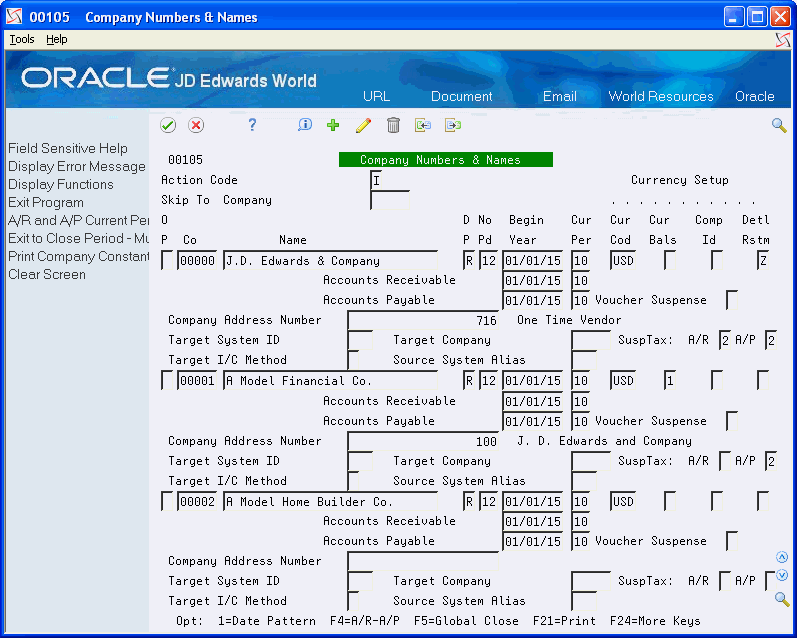This screenshot has height=638, width=797.
Task: Click the F5=Global Close function key text
Action: pos(466,621)
